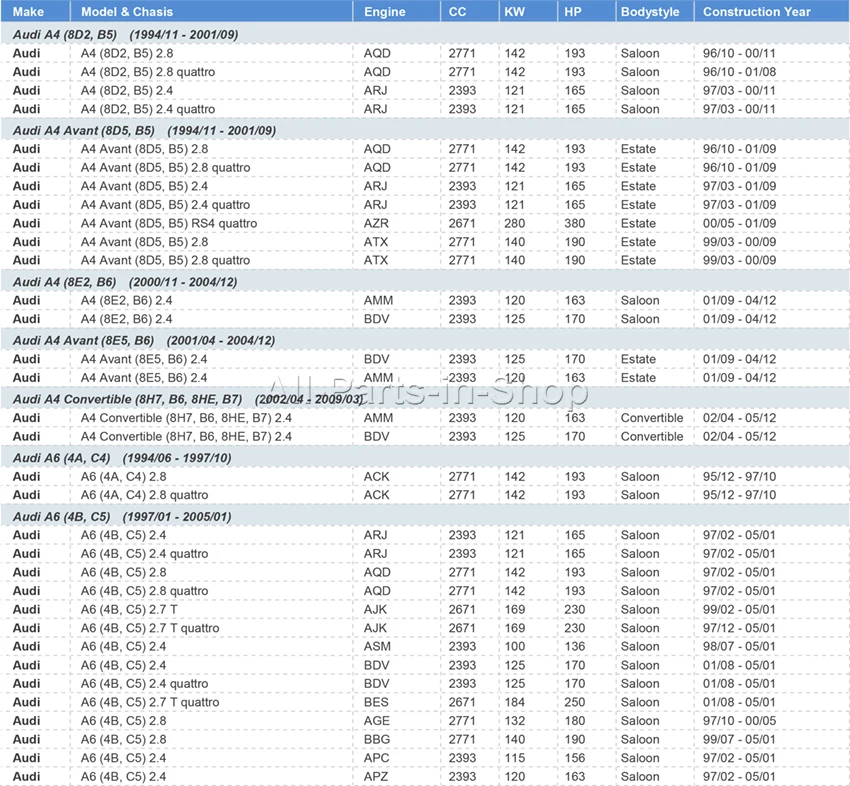
Task: Click model A4 Avant (8D5, B5) 2.4 quattro
Action: click(165, 205)
